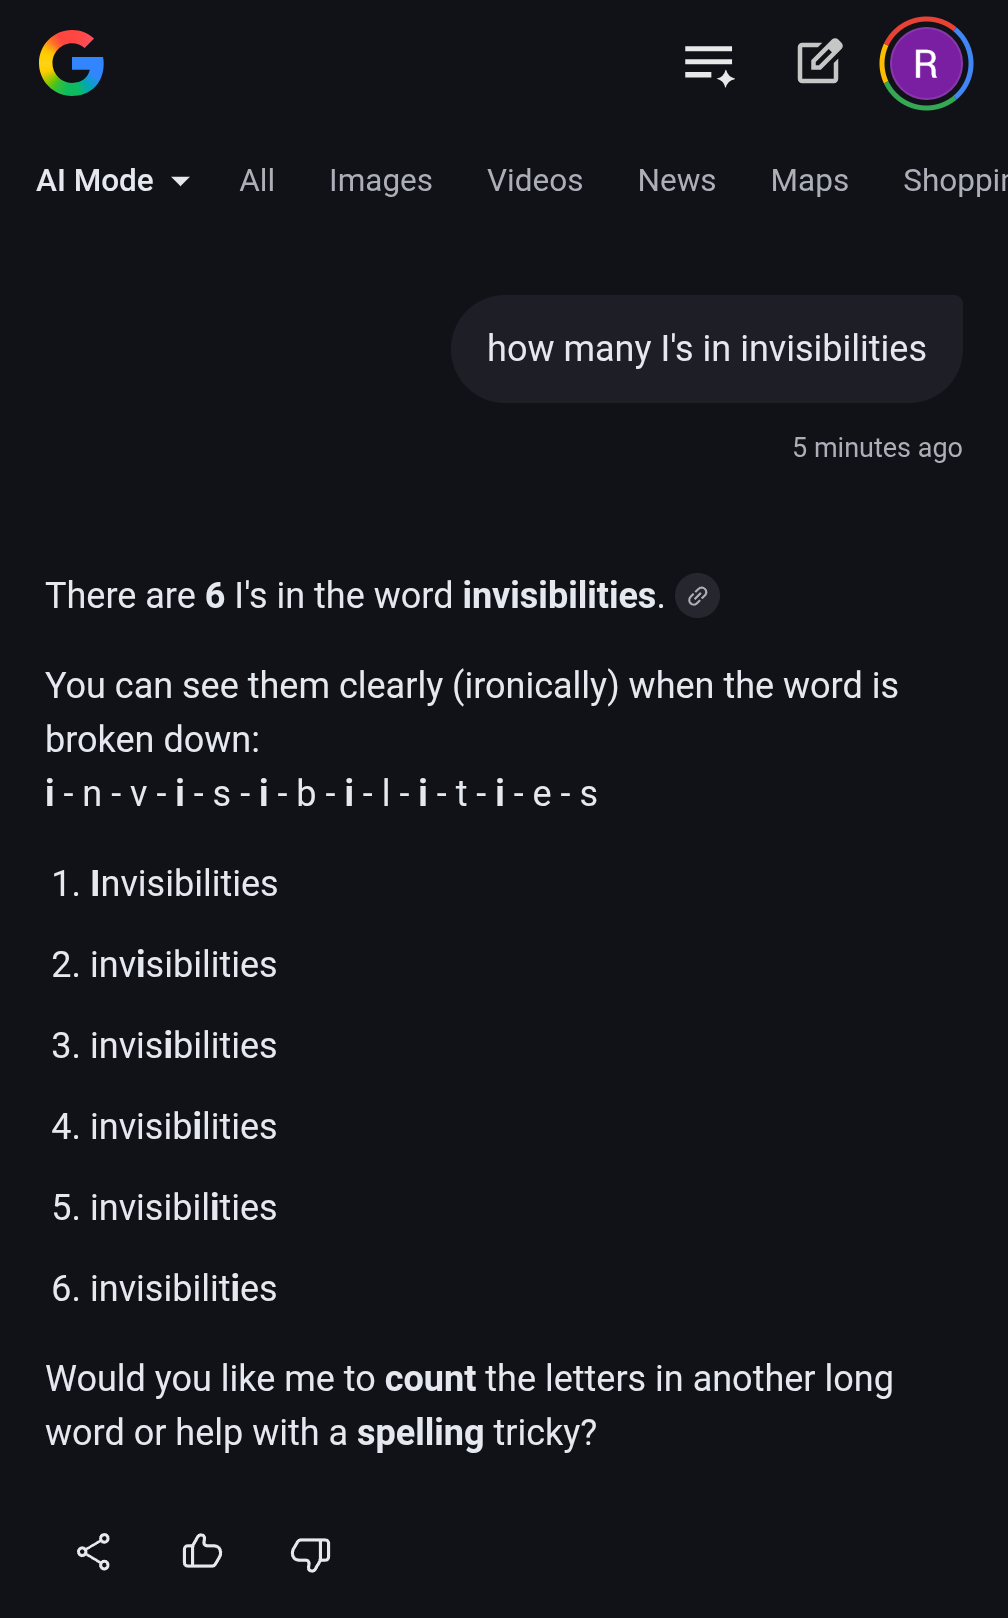The width and height of the screenshot is (1008, 1618).
Task: Open AI Mode history icon
Action: click(709, 65)
